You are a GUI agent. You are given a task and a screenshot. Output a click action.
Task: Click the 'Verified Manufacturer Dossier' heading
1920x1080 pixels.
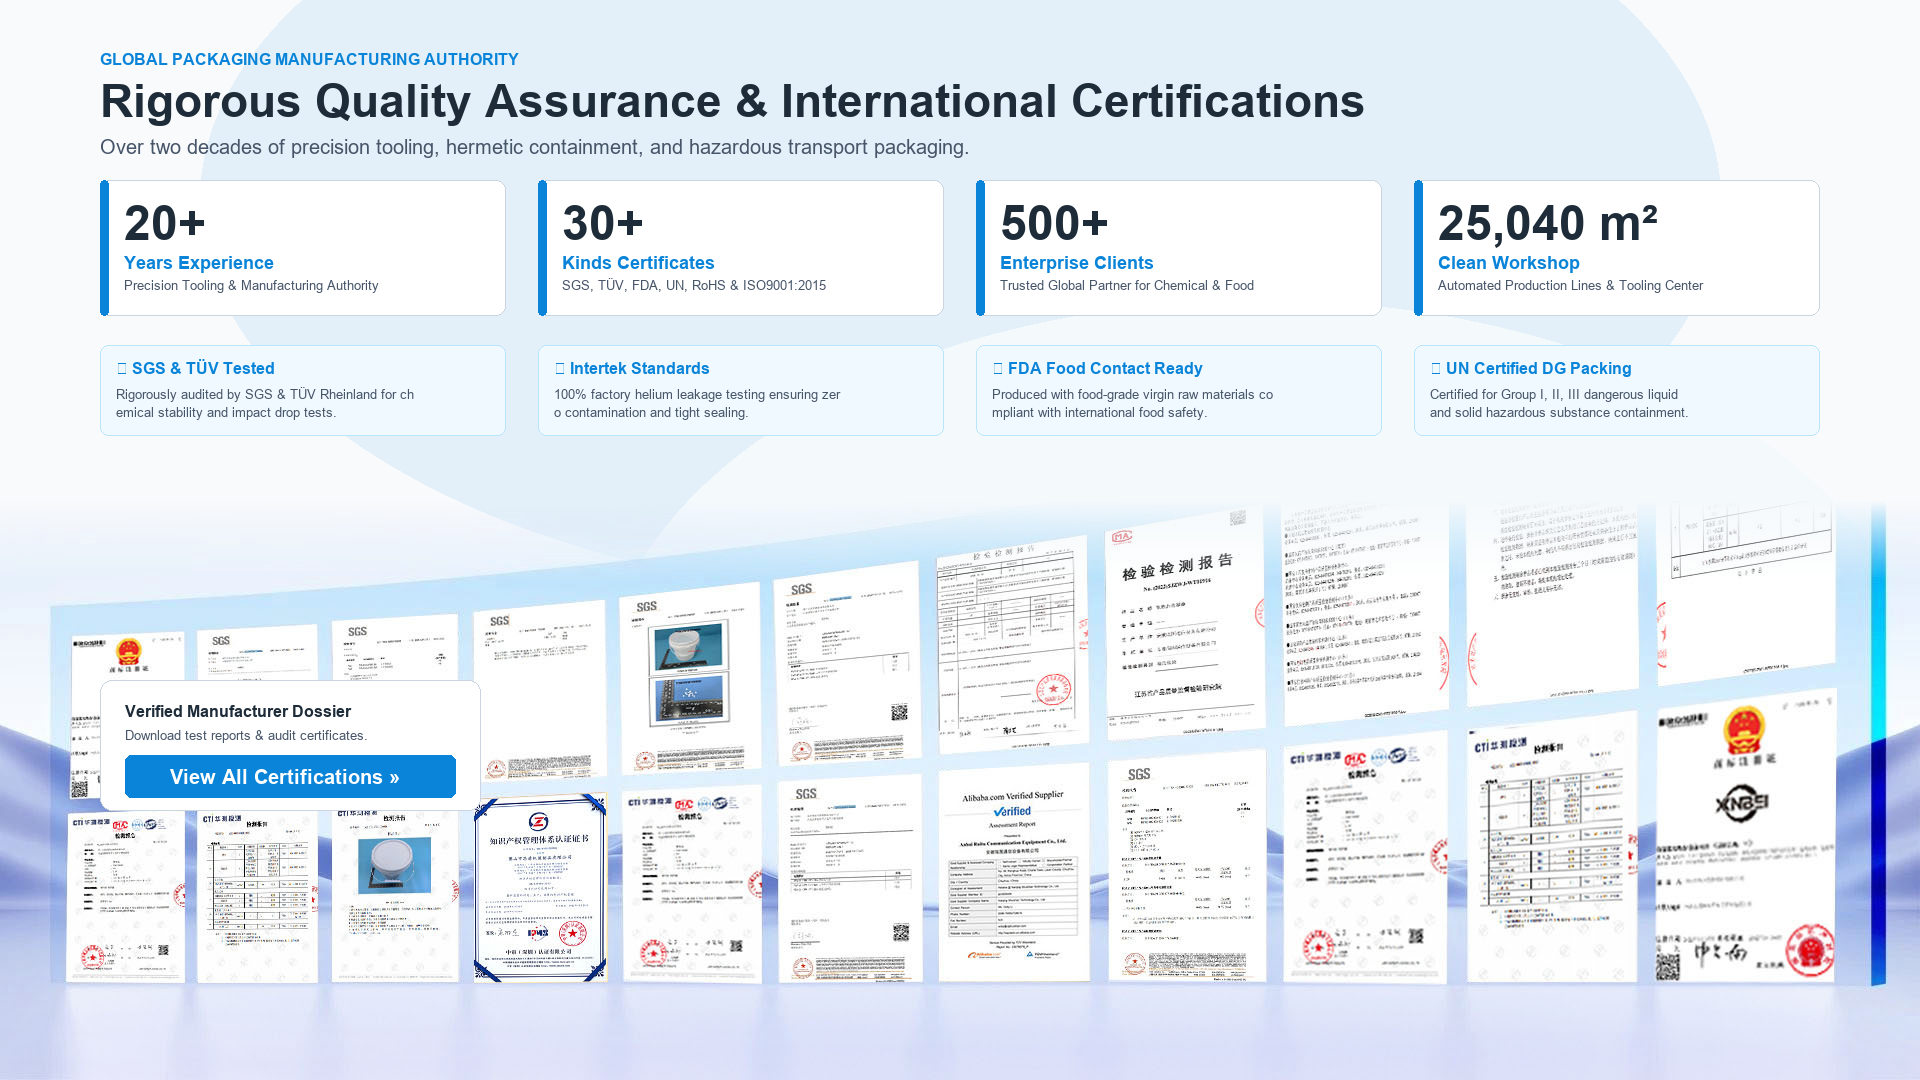pyautogui.click(x=238, y=711)
